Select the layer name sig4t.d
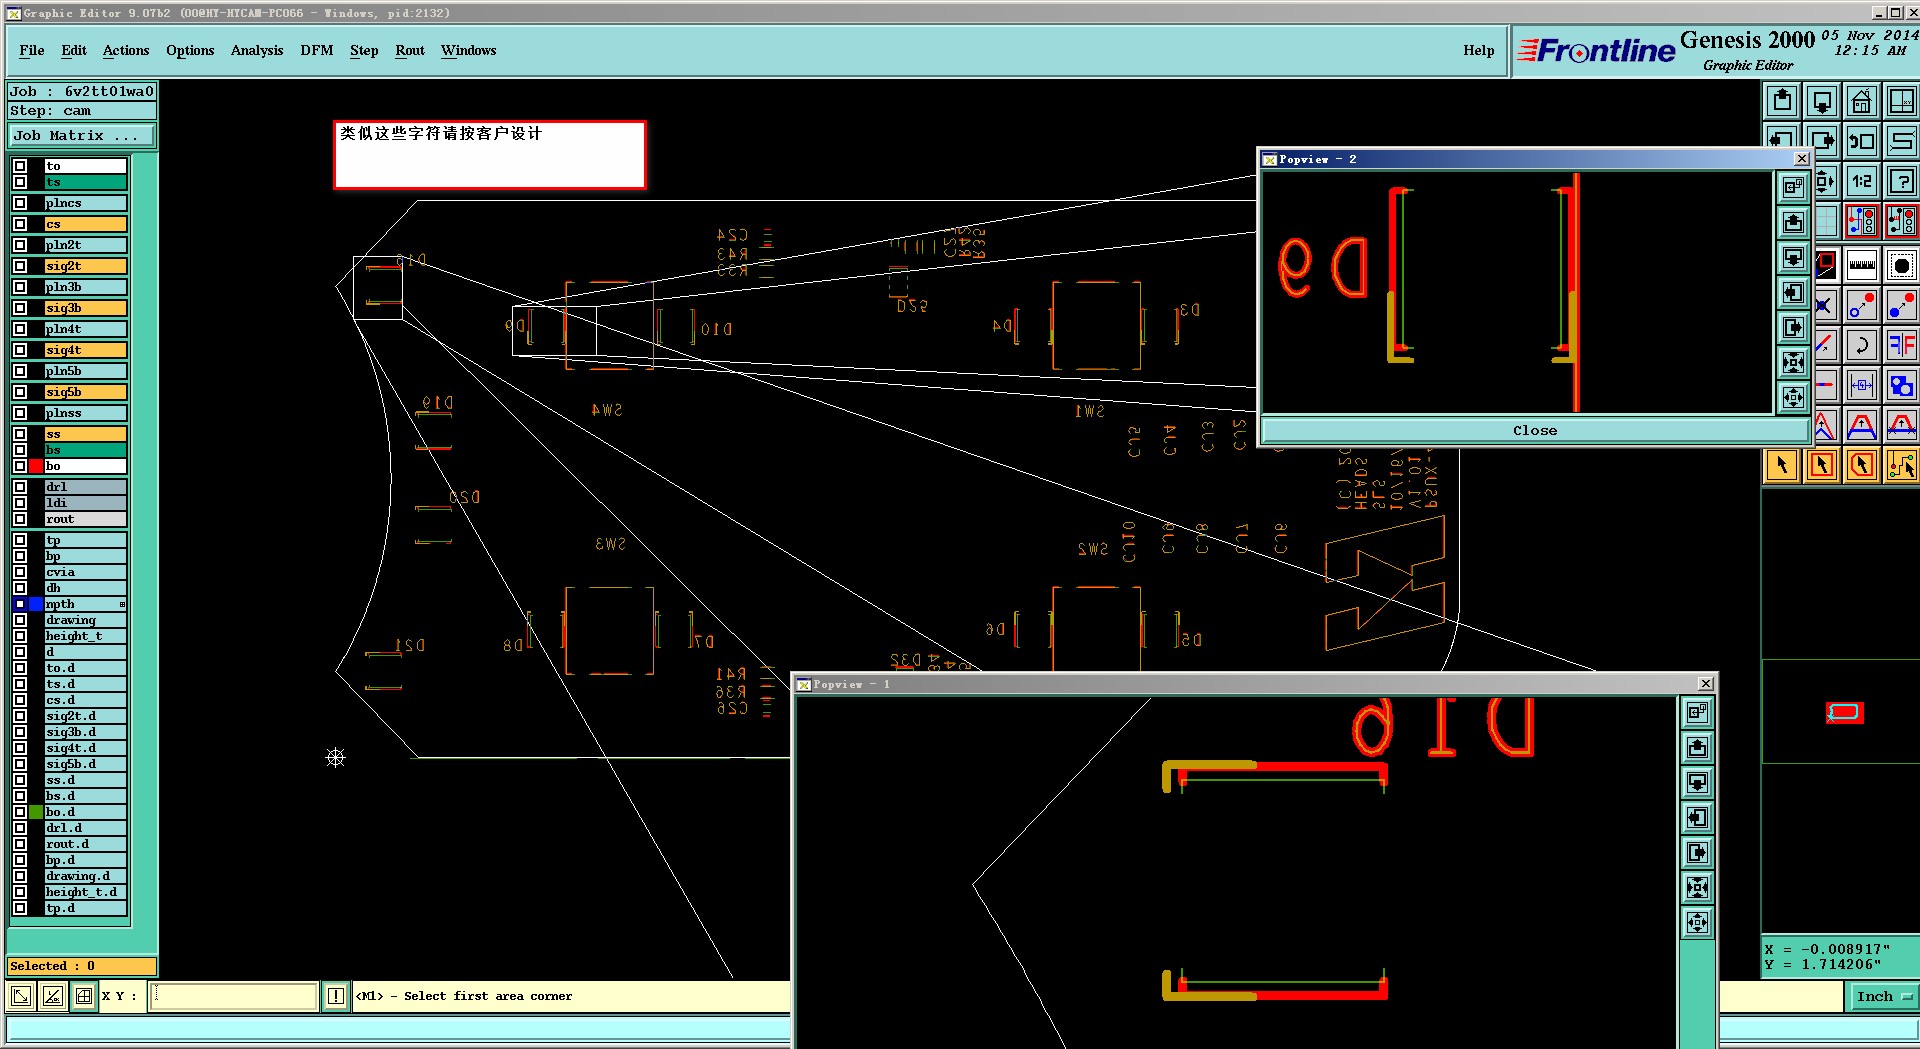Image resolution: width=1920 pixels, height=1049 pixels. point(85,748)
